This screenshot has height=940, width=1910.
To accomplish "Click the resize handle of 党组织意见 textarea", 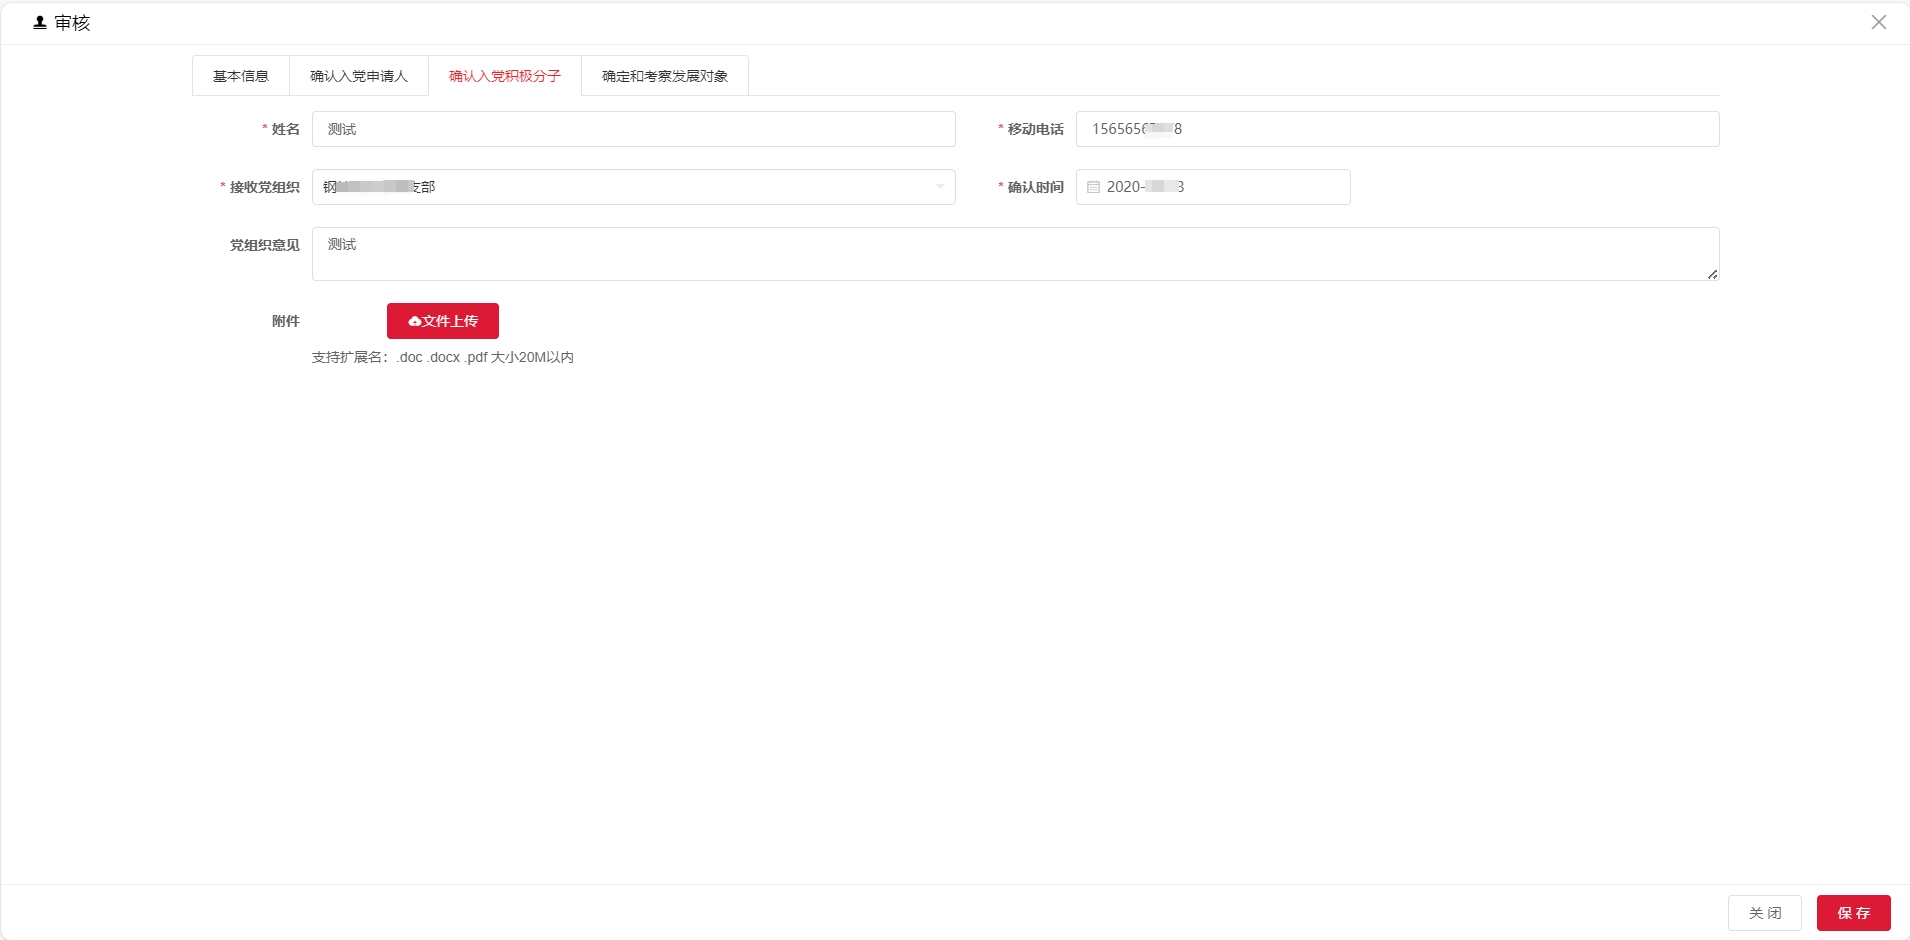I will 1712,274.
